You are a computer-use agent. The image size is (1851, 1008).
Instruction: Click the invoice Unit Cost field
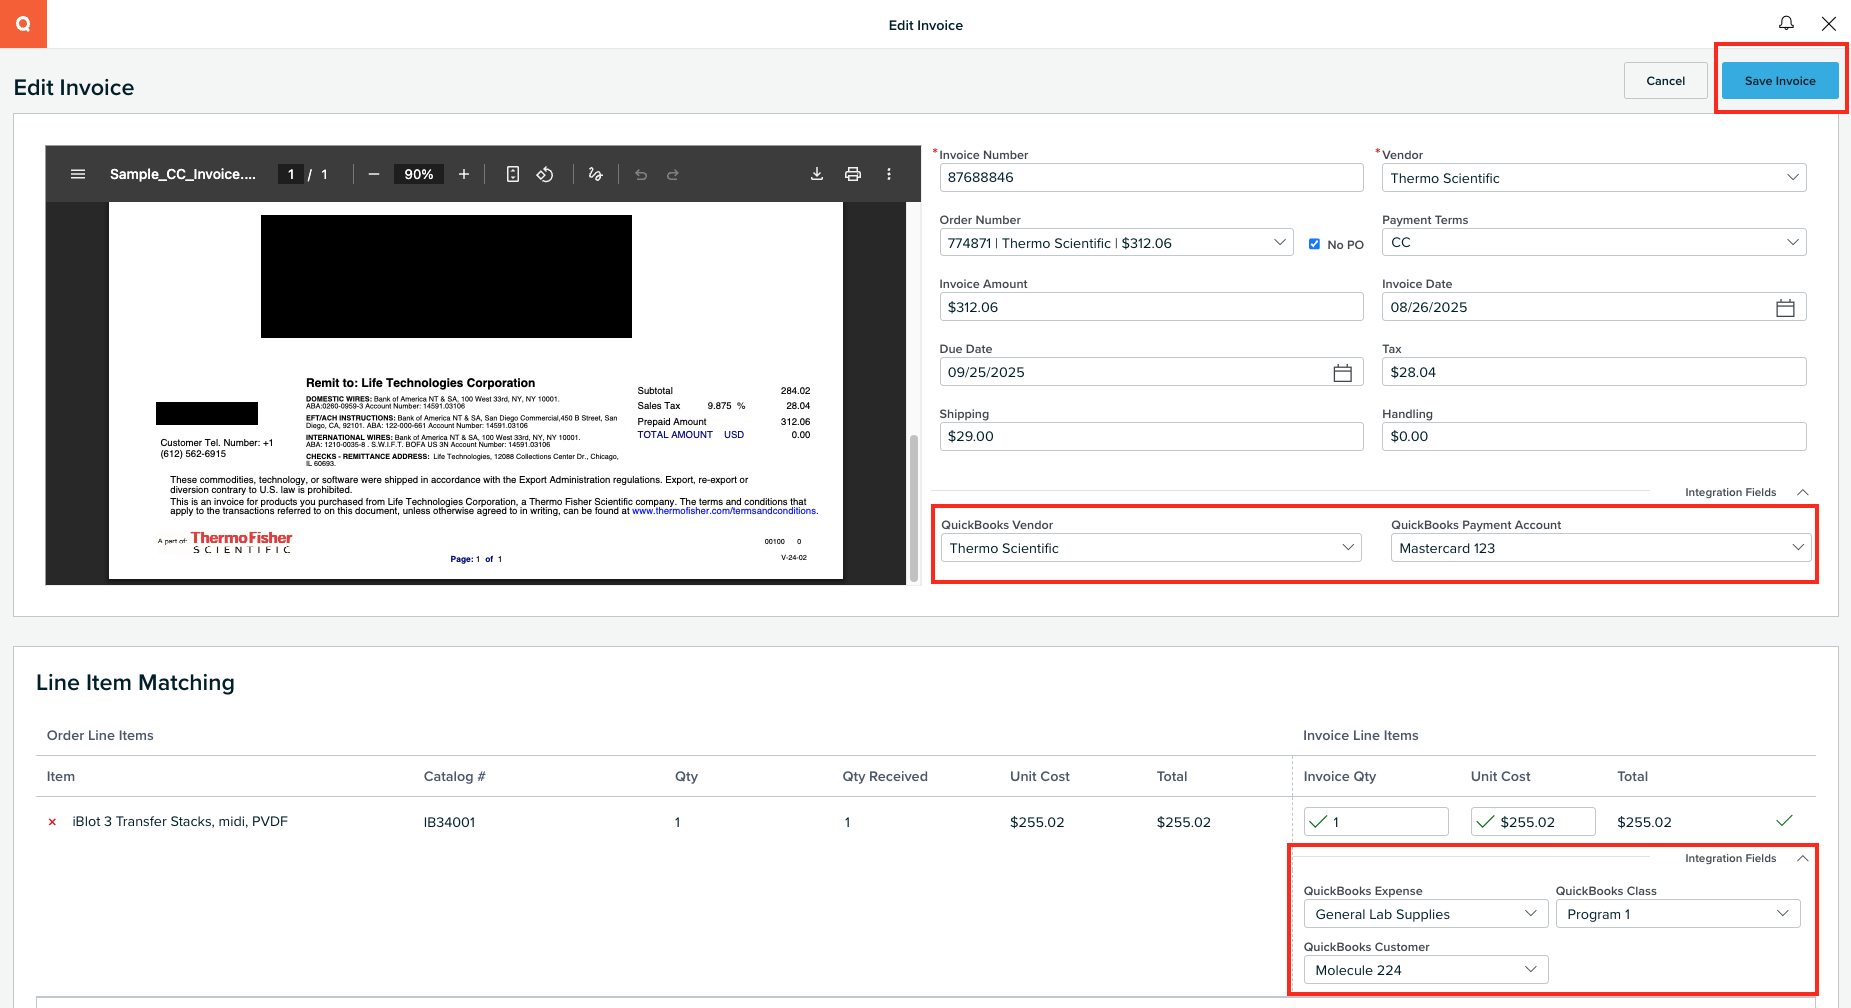click(1533, 822)
